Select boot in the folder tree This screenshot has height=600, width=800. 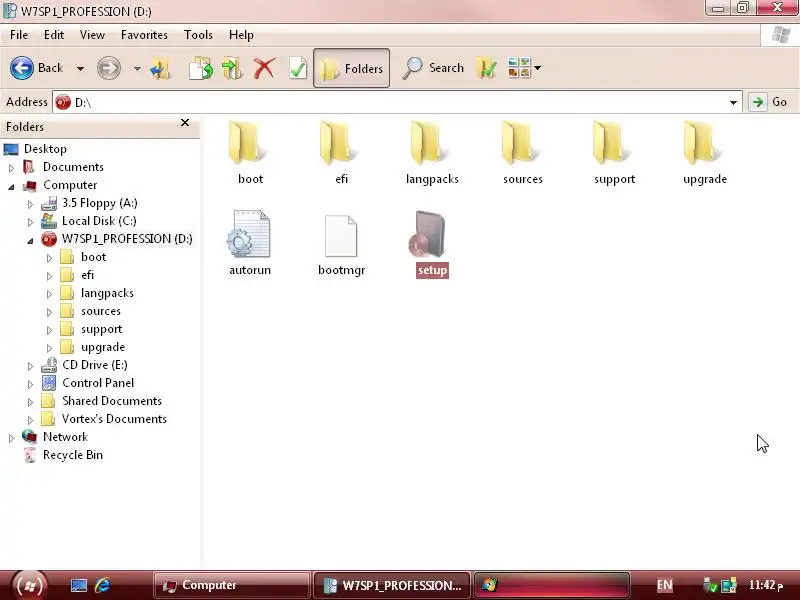pyautogui.click(x=93, y=257)
